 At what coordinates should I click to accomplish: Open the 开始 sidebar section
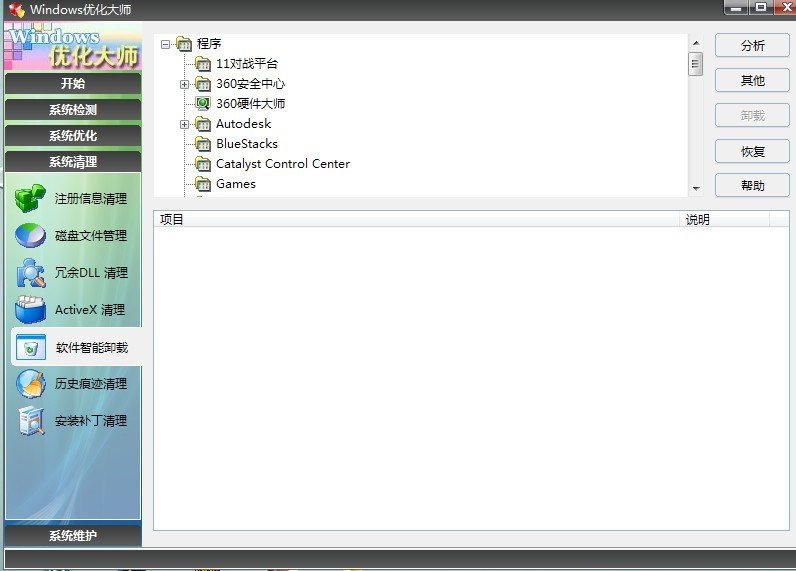73,83
